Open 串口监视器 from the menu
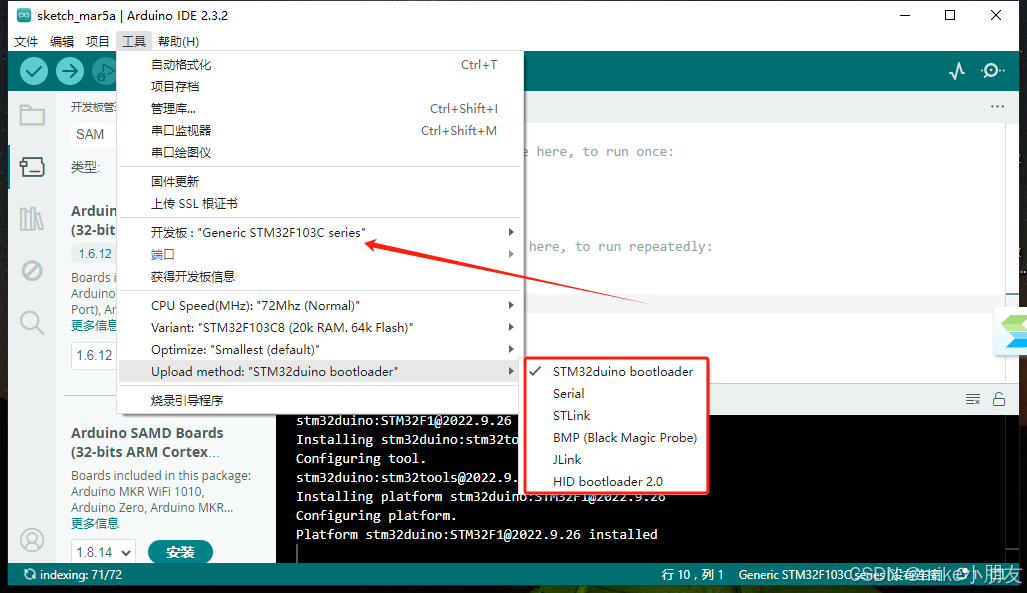 coord(321,130)
